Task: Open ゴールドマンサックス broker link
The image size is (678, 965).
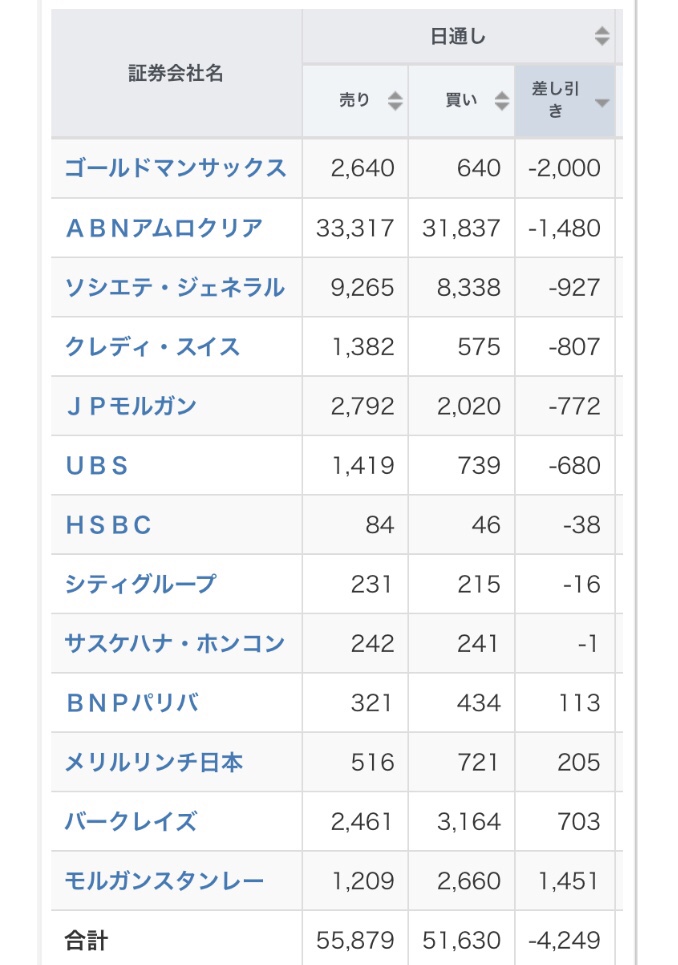Action: (175, 168)
